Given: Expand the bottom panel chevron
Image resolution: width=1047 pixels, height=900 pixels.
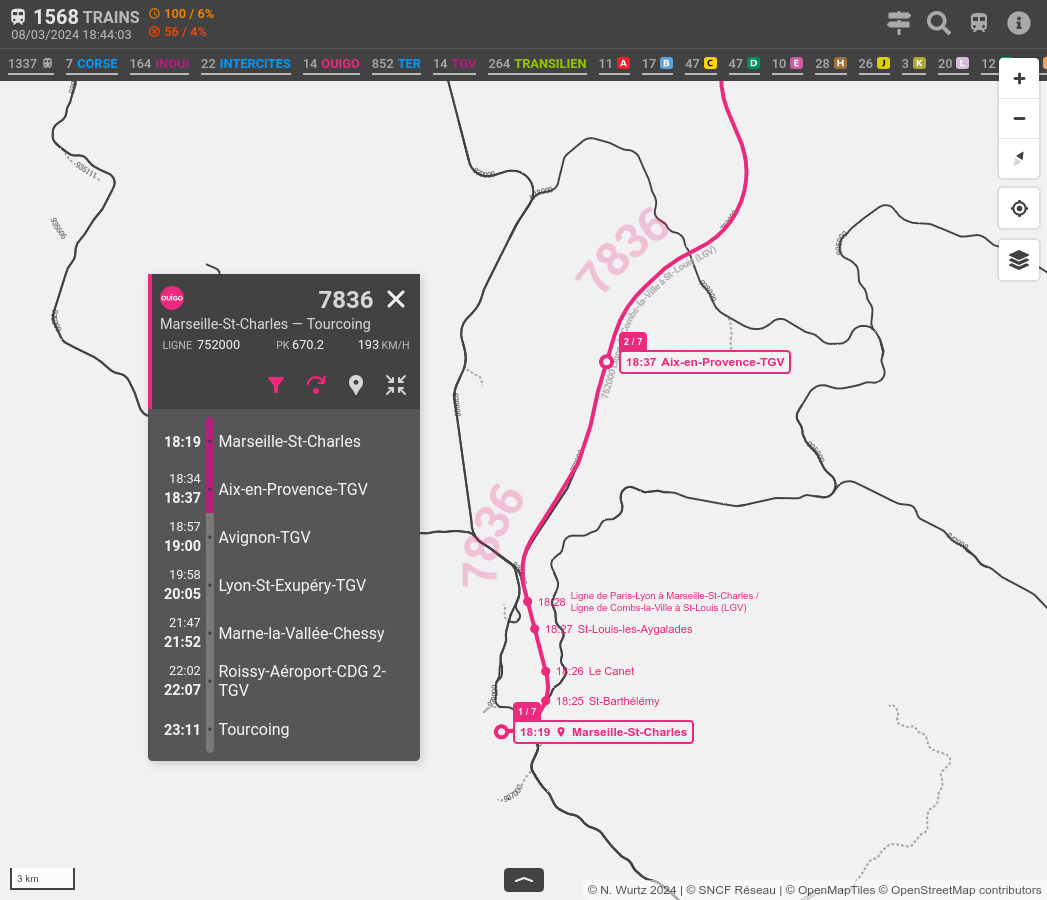Looking at the screenshot, I should click(x=524, y=880).
